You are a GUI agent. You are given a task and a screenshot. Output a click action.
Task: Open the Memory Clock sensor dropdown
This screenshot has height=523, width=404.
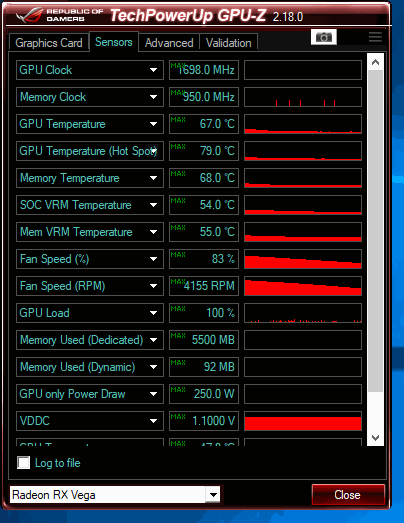click(x=153, y=97)
